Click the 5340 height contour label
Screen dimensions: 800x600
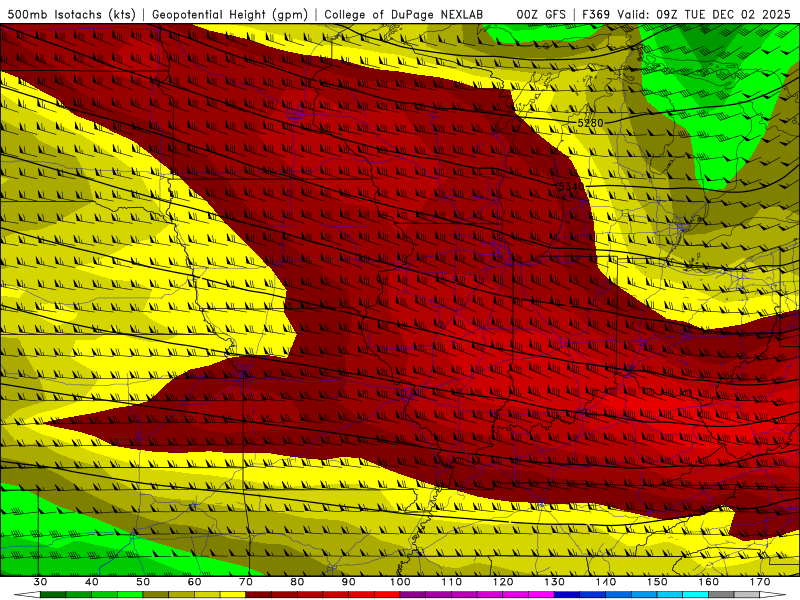pyautogui.click(x=571, y=187)
